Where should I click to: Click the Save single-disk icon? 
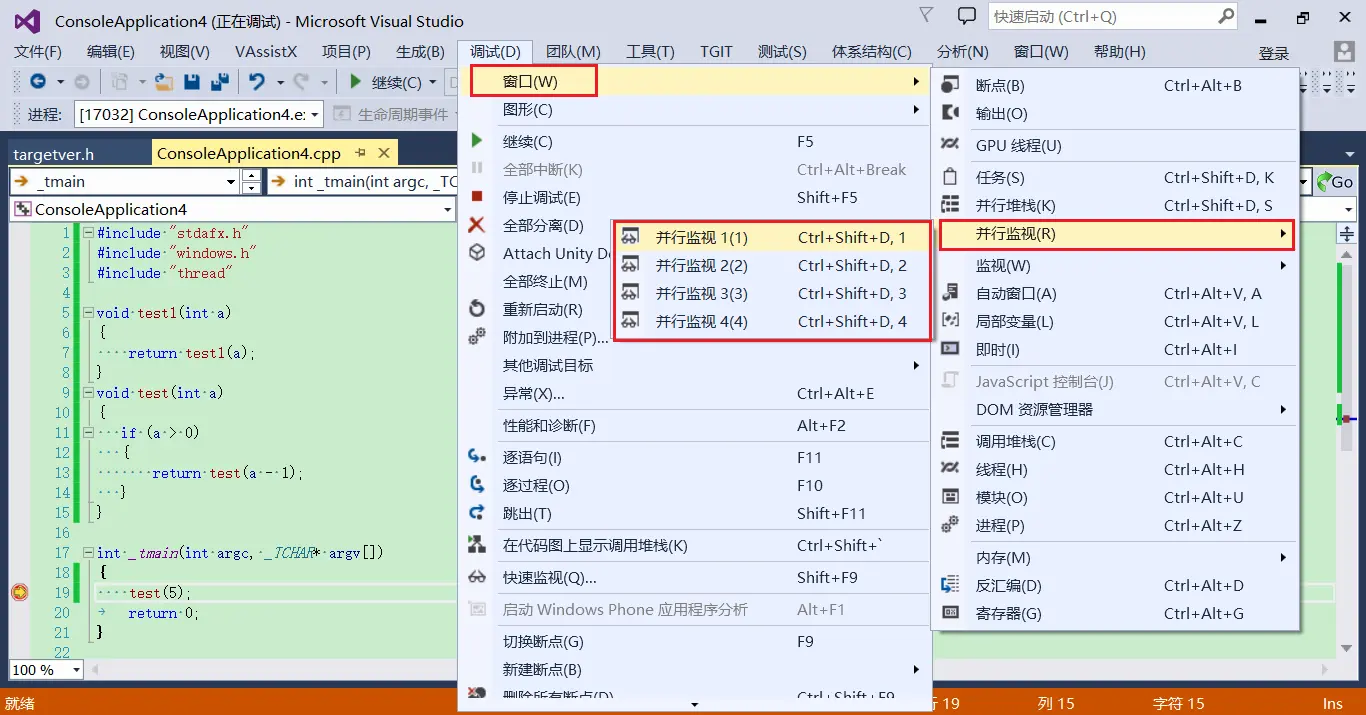(x=193, y=82)
